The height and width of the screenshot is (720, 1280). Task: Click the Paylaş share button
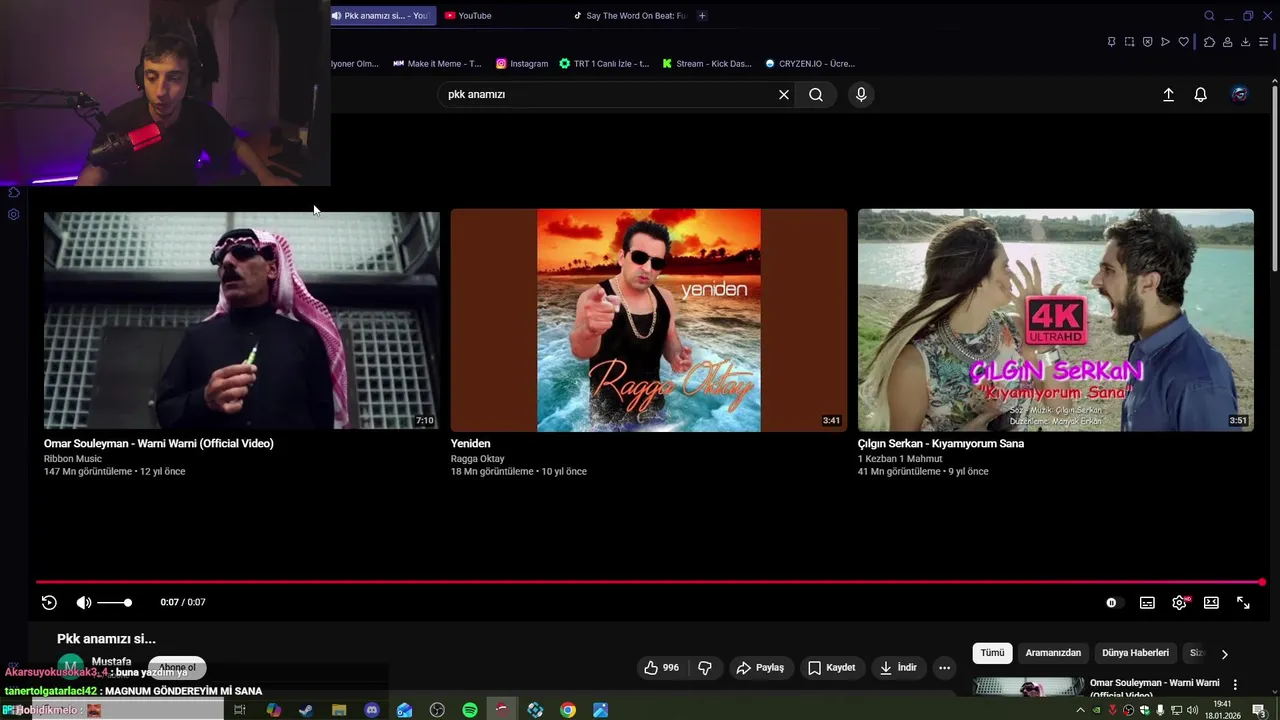pyautogui.click(x=760, y=667)
